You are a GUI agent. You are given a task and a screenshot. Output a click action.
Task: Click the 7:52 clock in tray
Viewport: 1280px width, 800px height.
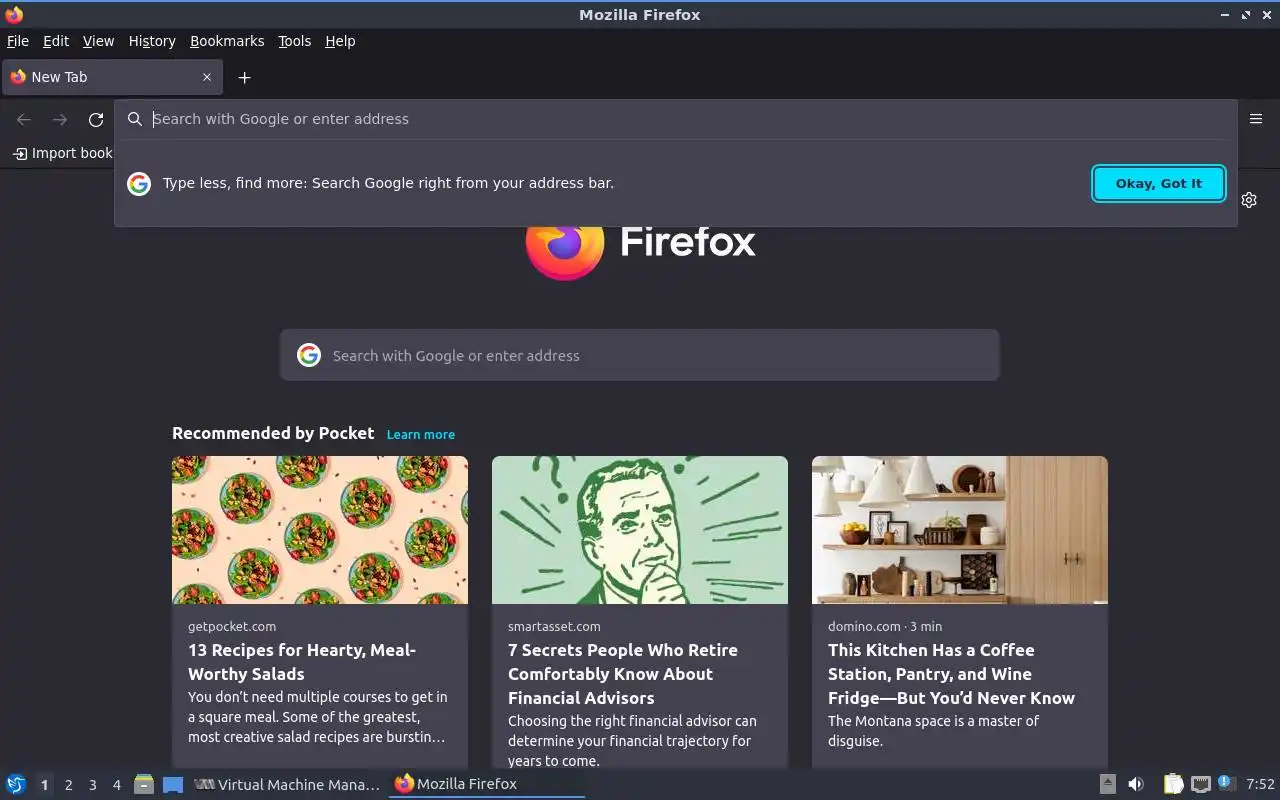point(1260,784)
